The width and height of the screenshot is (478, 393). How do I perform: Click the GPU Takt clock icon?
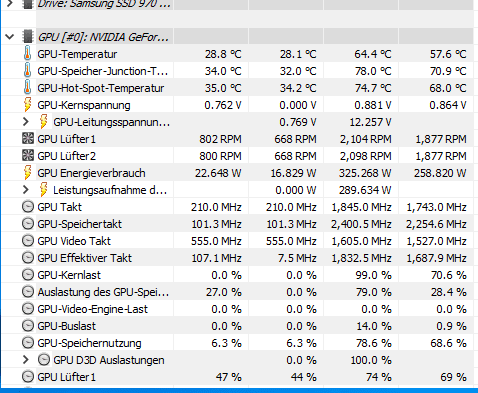pyautogui.click(x=28, y=207)
